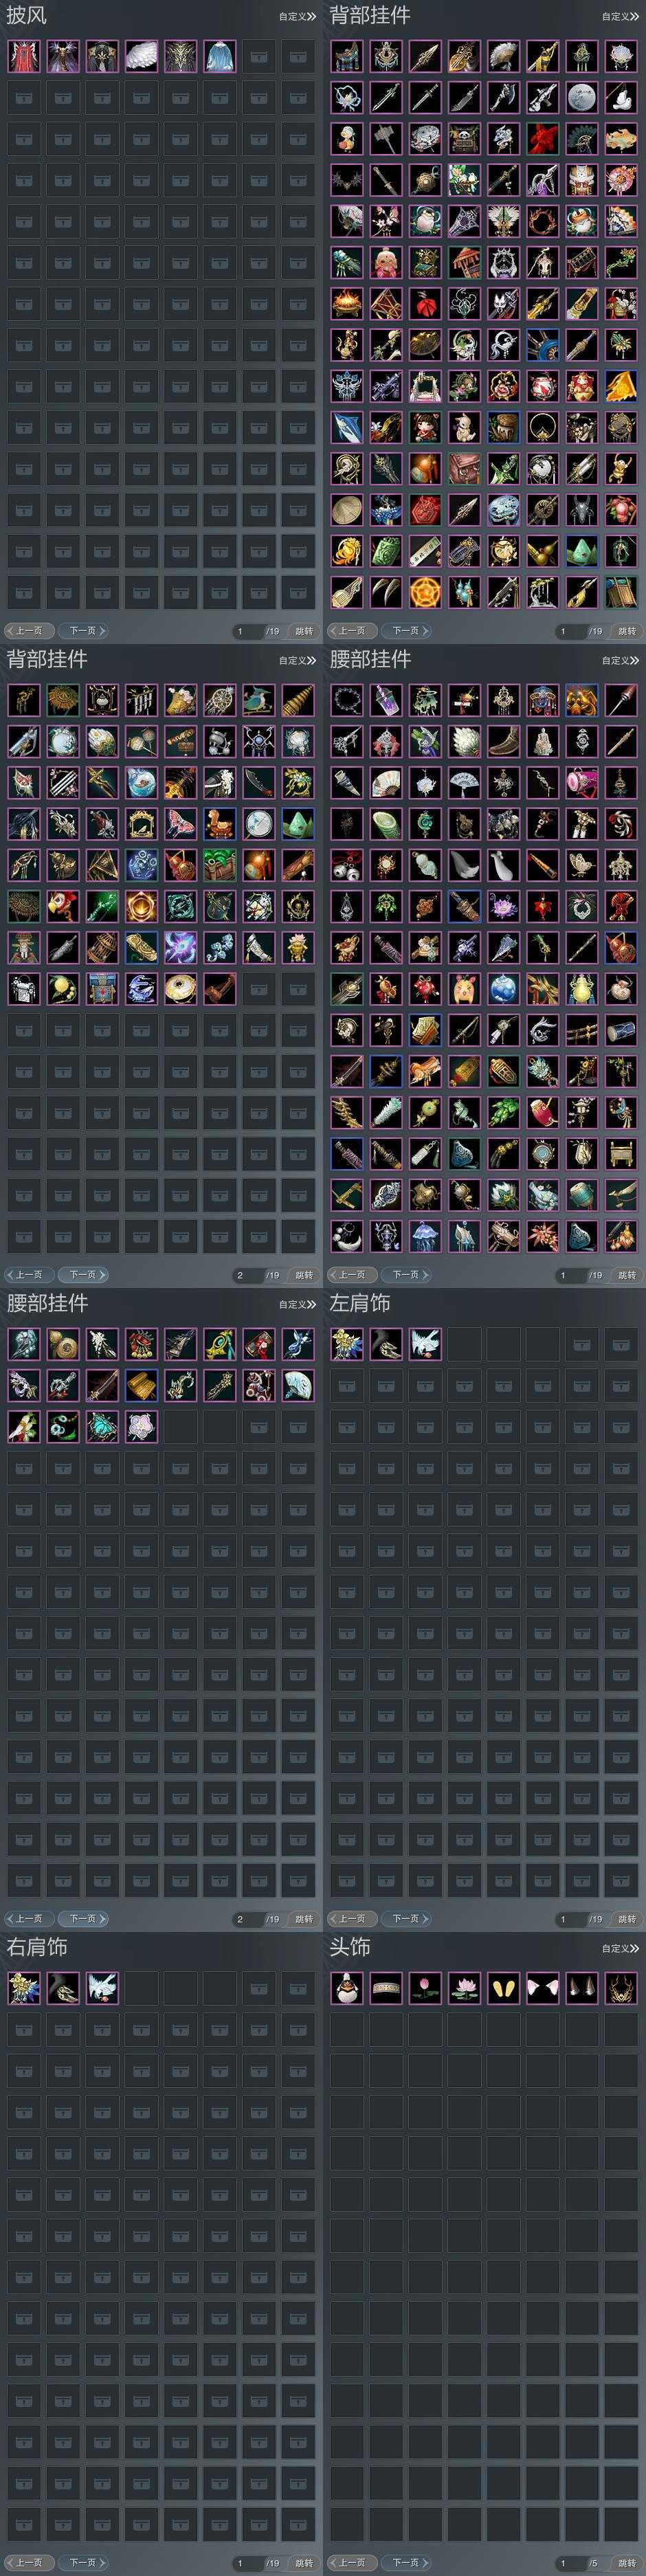Select the yellow rabbit ears headwear
The image size is (646, 2576).
click(504, 1987)
